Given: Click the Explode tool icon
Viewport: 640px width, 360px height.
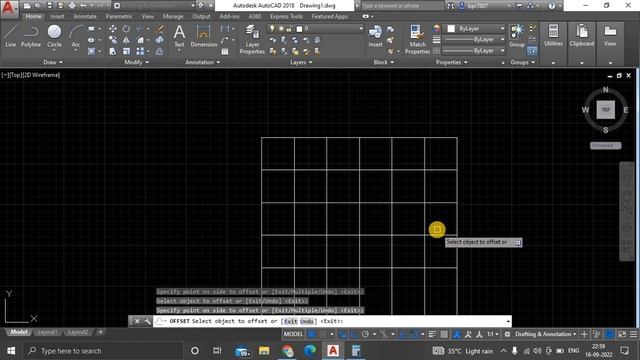Looking at the screenshot, I should coord(160,40).
